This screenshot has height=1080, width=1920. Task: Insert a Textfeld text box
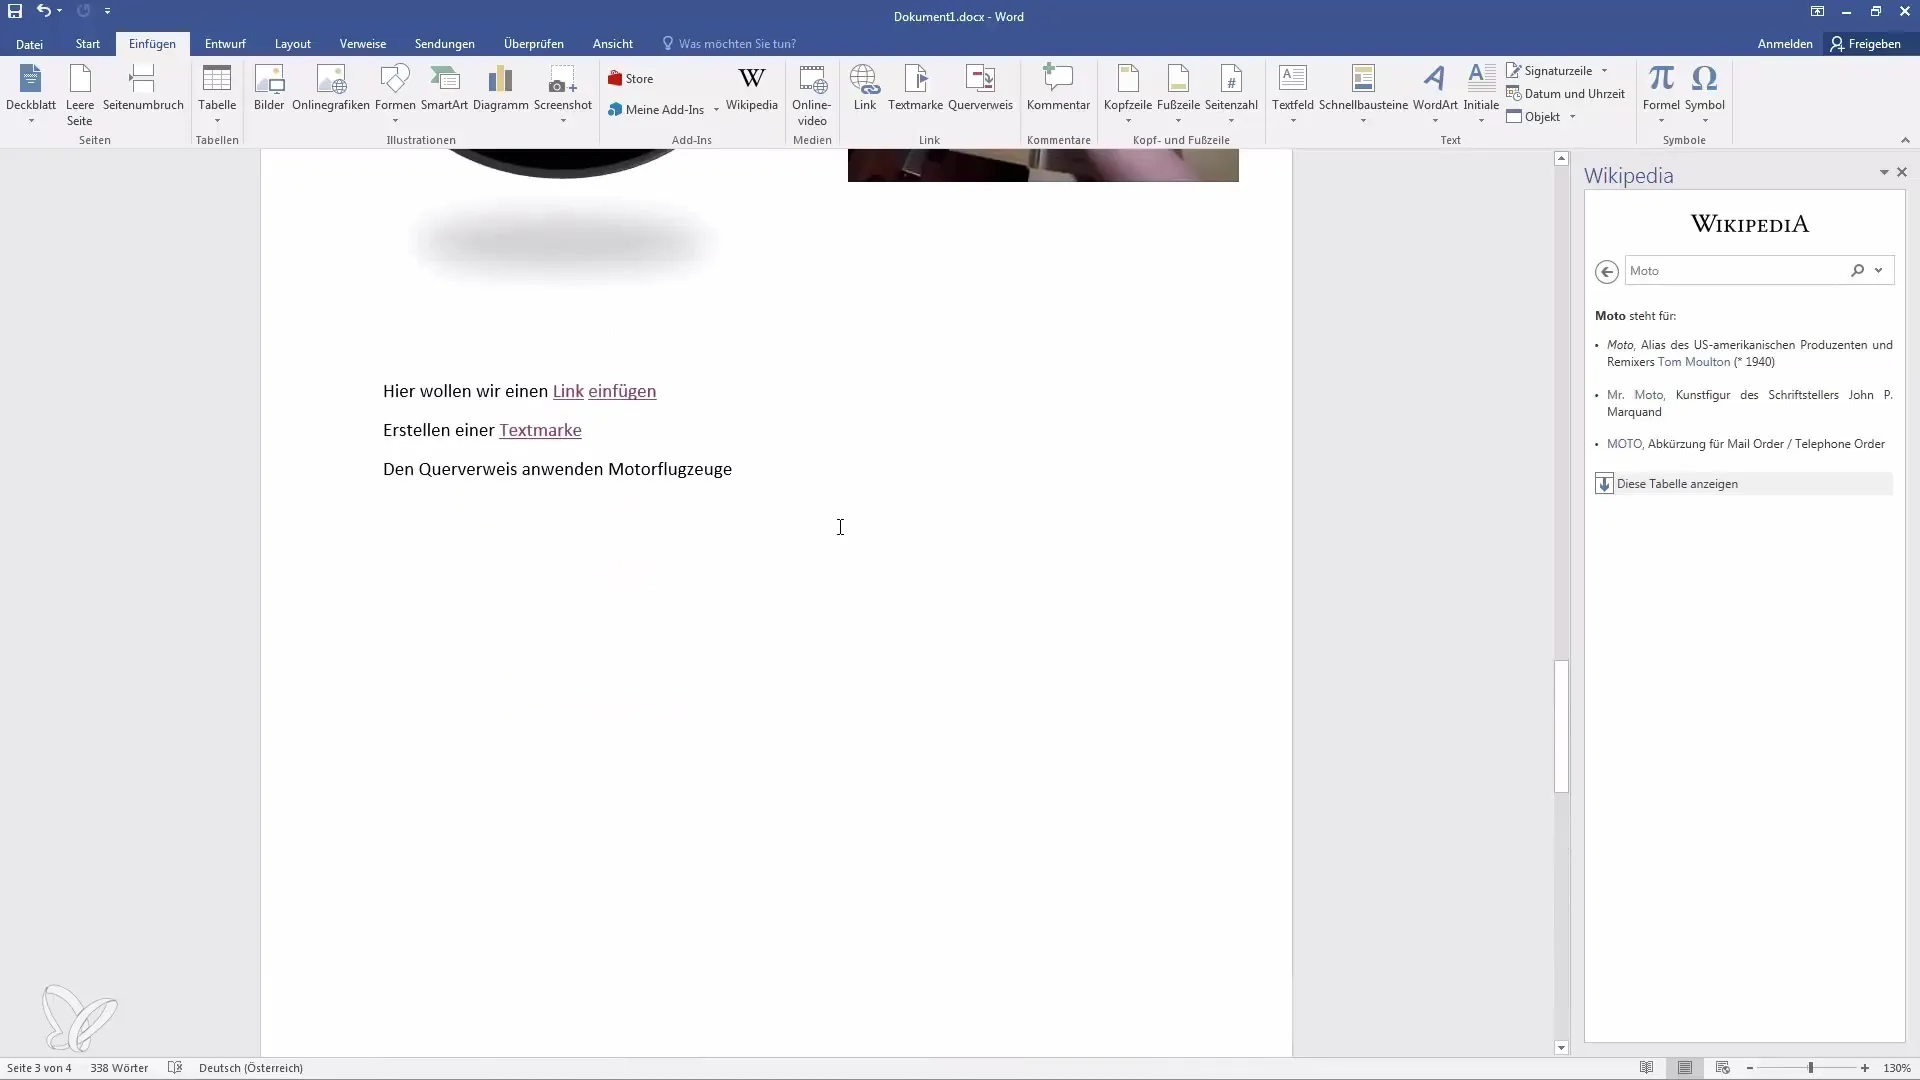(x=1293, y=94)
